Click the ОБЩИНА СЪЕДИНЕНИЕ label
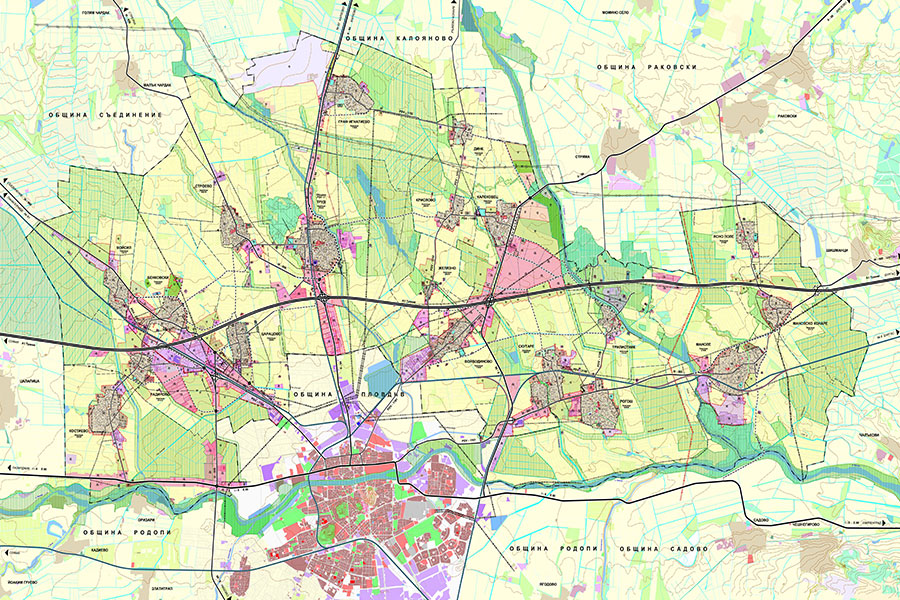900x600 pixels. pyautogui.click(x=104, y=115)
